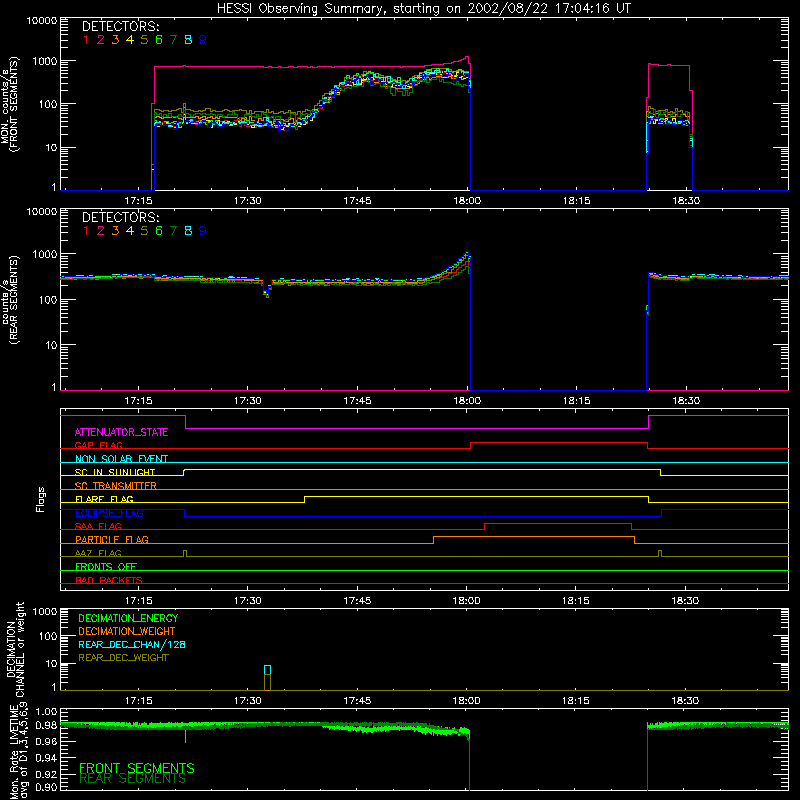Click the vertical Flags axis label

(x=41, y=499)
